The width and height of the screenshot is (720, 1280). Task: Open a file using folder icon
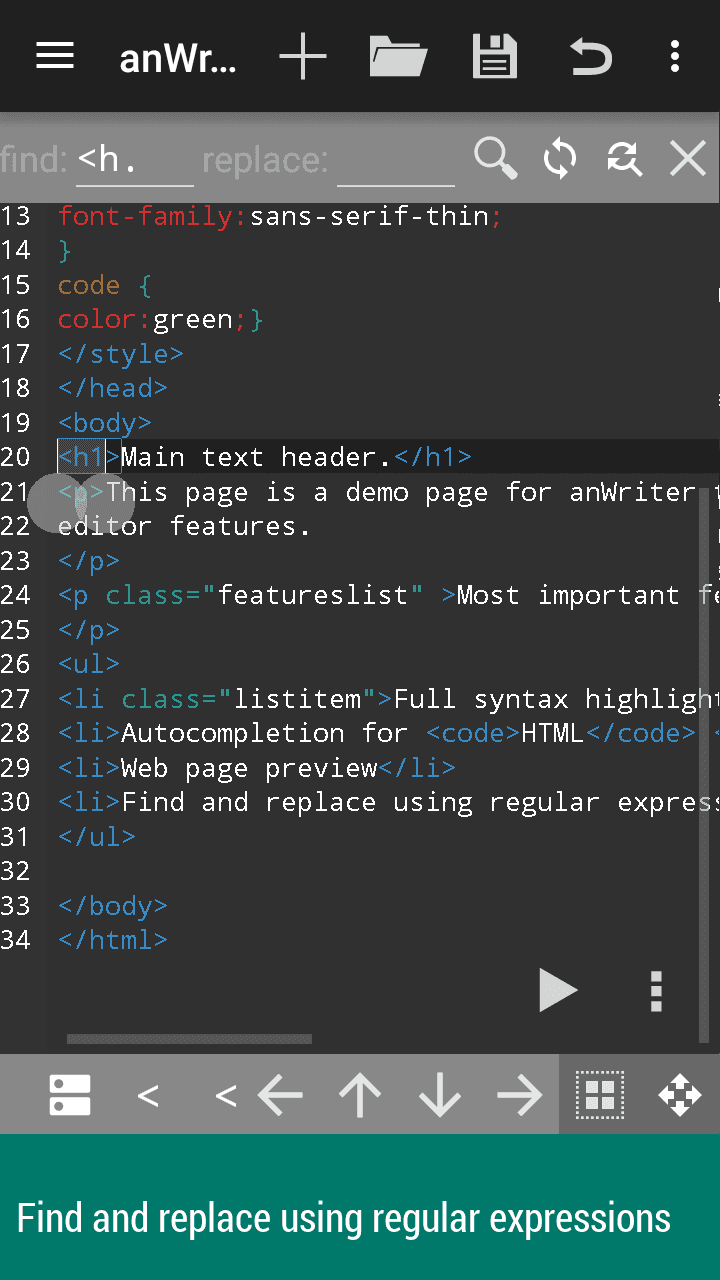click(x=398, y=56)
